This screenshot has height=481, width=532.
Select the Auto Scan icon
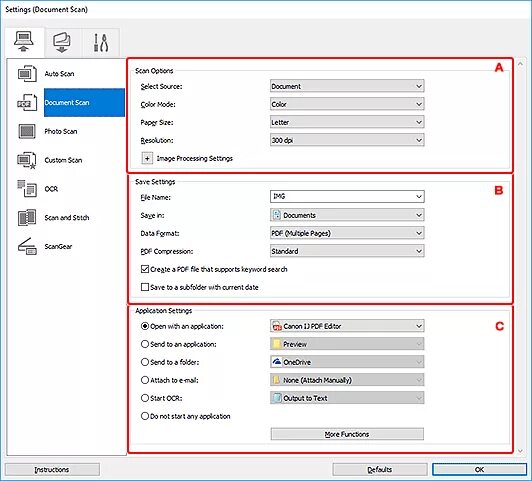27,73
